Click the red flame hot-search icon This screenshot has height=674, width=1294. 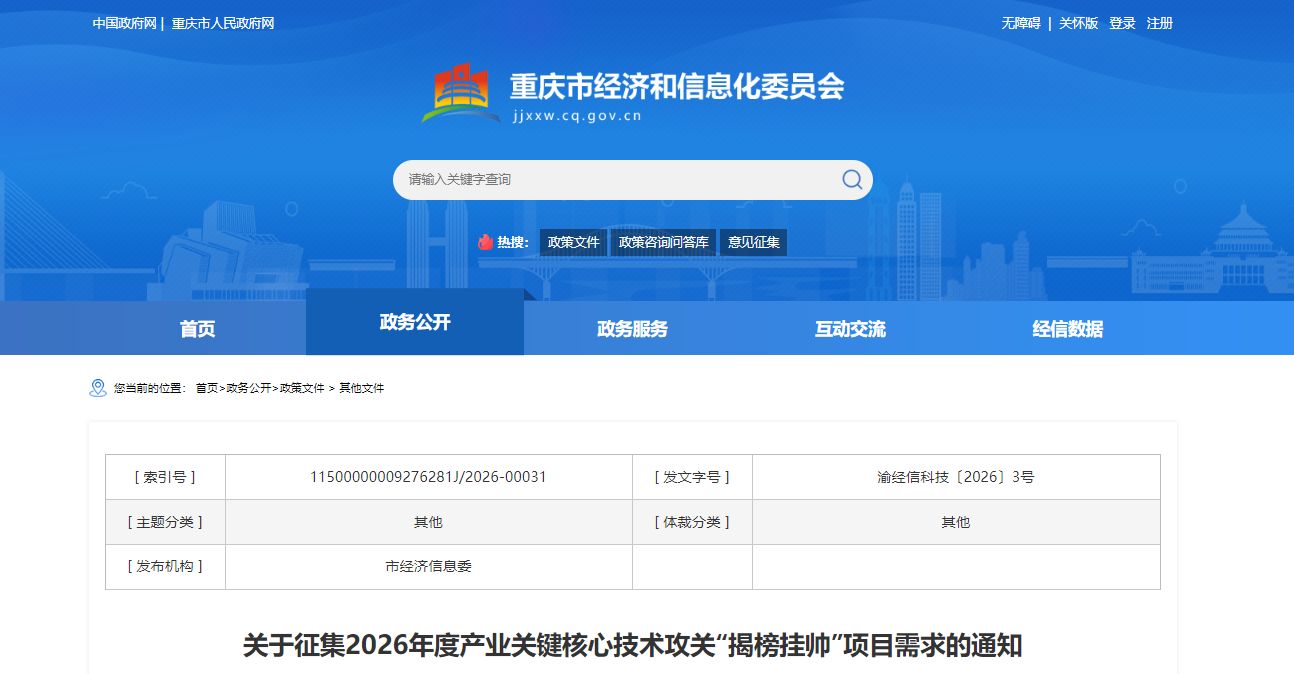point(485,242)
